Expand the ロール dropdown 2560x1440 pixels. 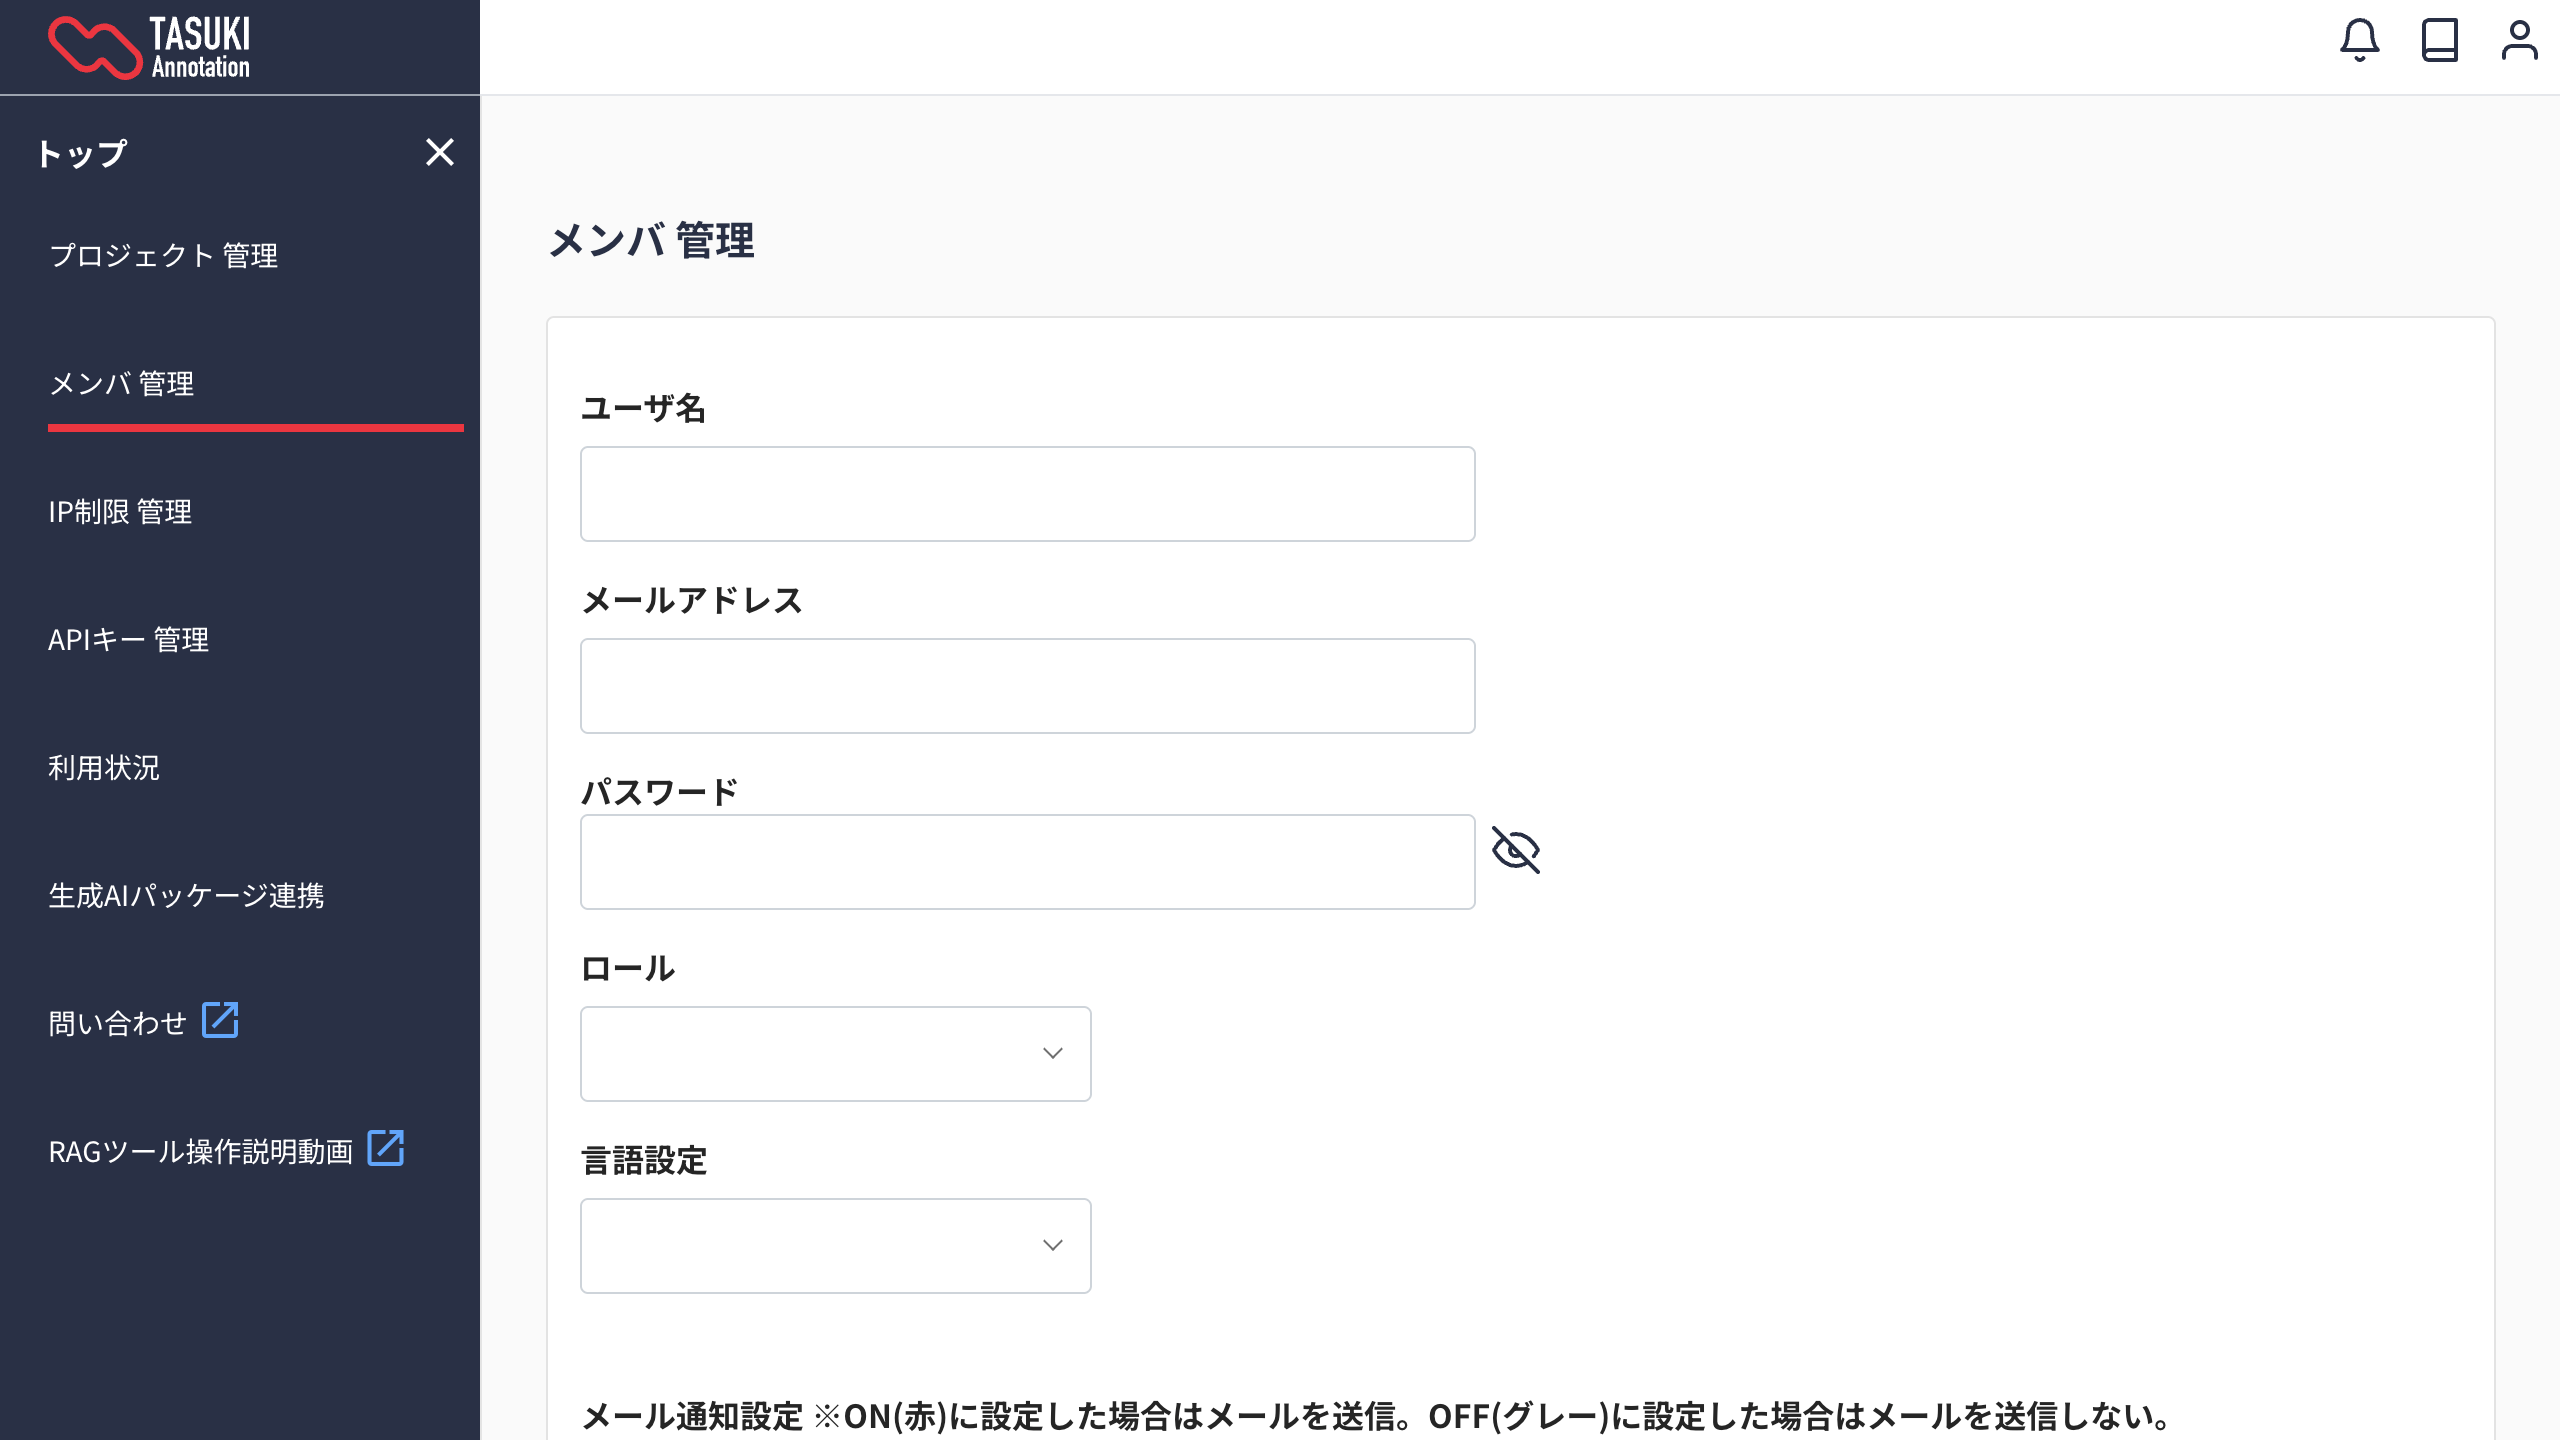(x=835, y=1054)
